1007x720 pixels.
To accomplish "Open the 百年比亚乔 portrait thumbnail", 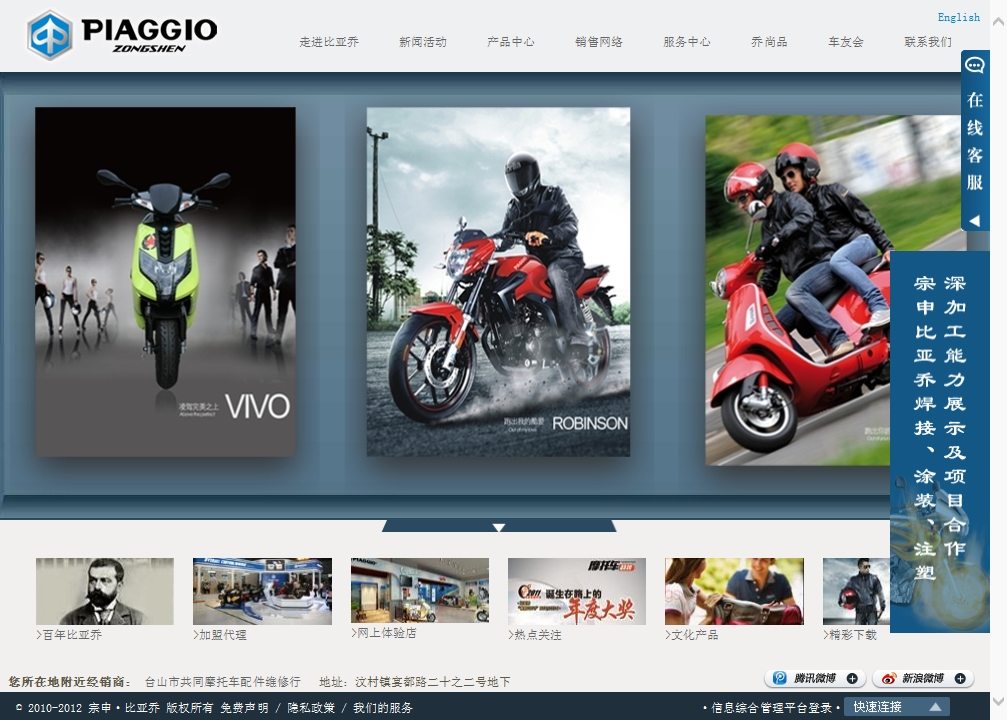I will point(104,591).
